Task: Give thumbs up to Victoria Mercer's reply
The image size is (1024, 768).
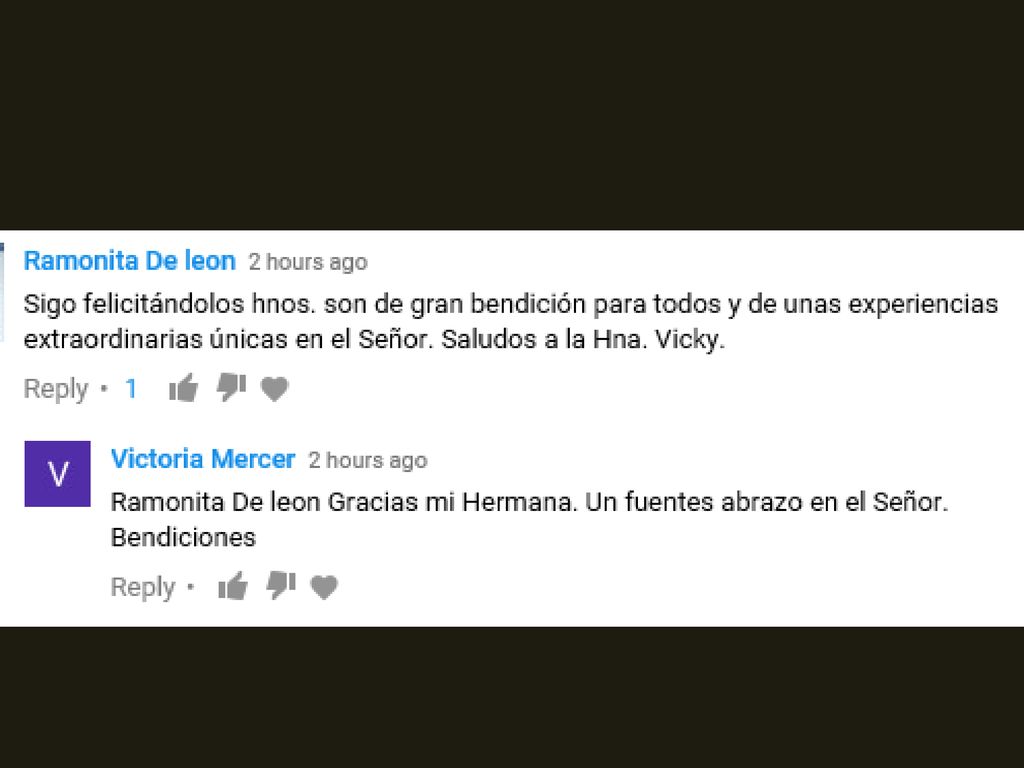Action: click(233, 586)
